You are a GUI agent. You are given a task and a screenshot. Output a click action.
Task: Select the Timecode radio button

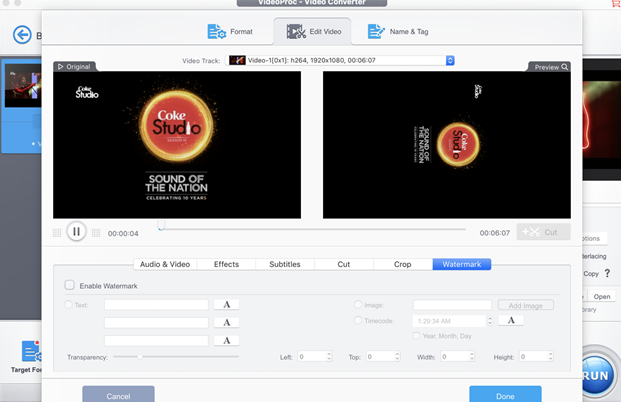coord(358,320)
